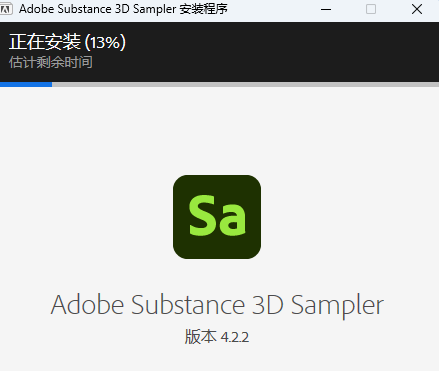This screenshot has height=371, width=439.
Task: Click the empty dark header banner area
Action: pyautogui.click(x=283, y=52)
